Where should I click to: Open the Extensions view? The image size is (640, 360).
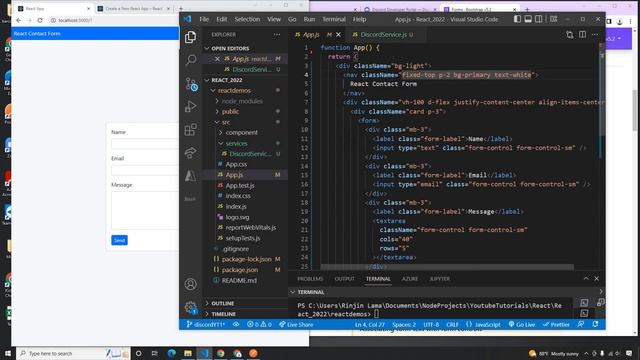[x=191, y=130]
